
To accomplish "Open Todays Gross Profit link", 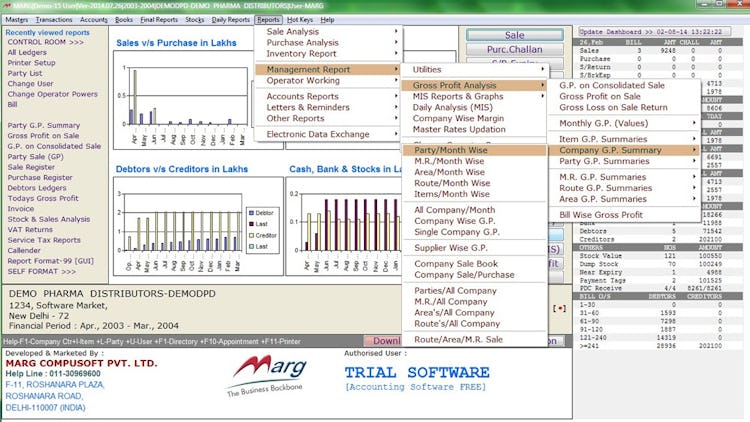I will pos(43,198).
